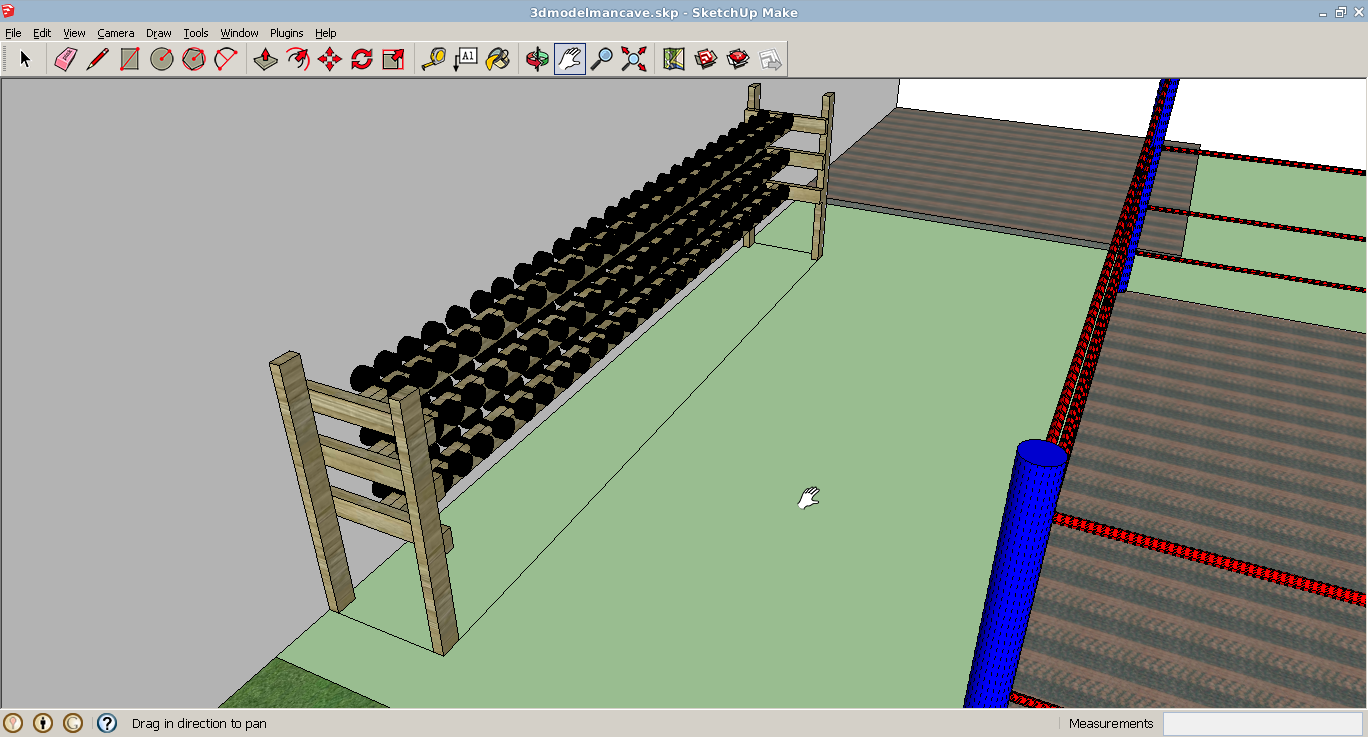Pick the Move tool
Image resolution: width=1368 pixels, height=737 pixels.
[329, 59]
